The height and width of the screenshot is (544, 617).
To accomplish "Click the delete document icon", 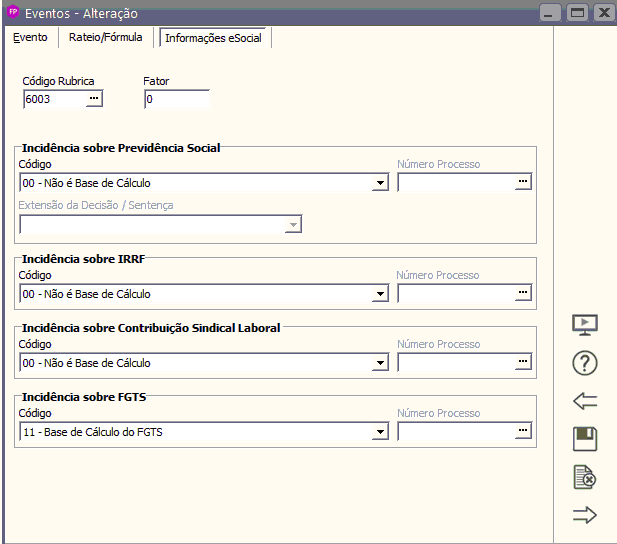I will 585,477.
